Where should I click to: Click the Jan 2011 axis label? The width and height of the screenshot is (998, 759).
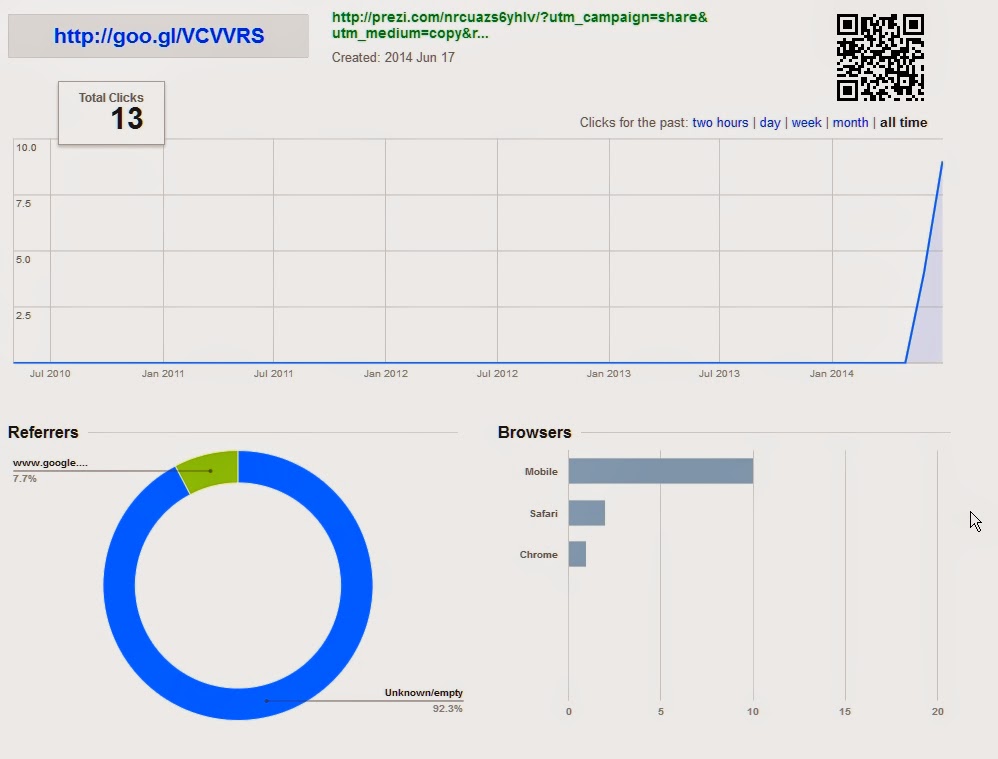point(163,374)
